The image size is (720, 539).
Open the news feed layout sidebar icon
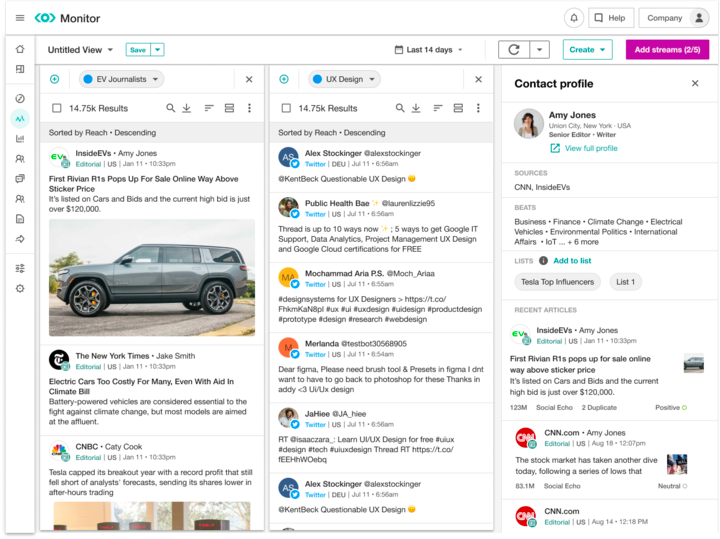coord(20,69)
